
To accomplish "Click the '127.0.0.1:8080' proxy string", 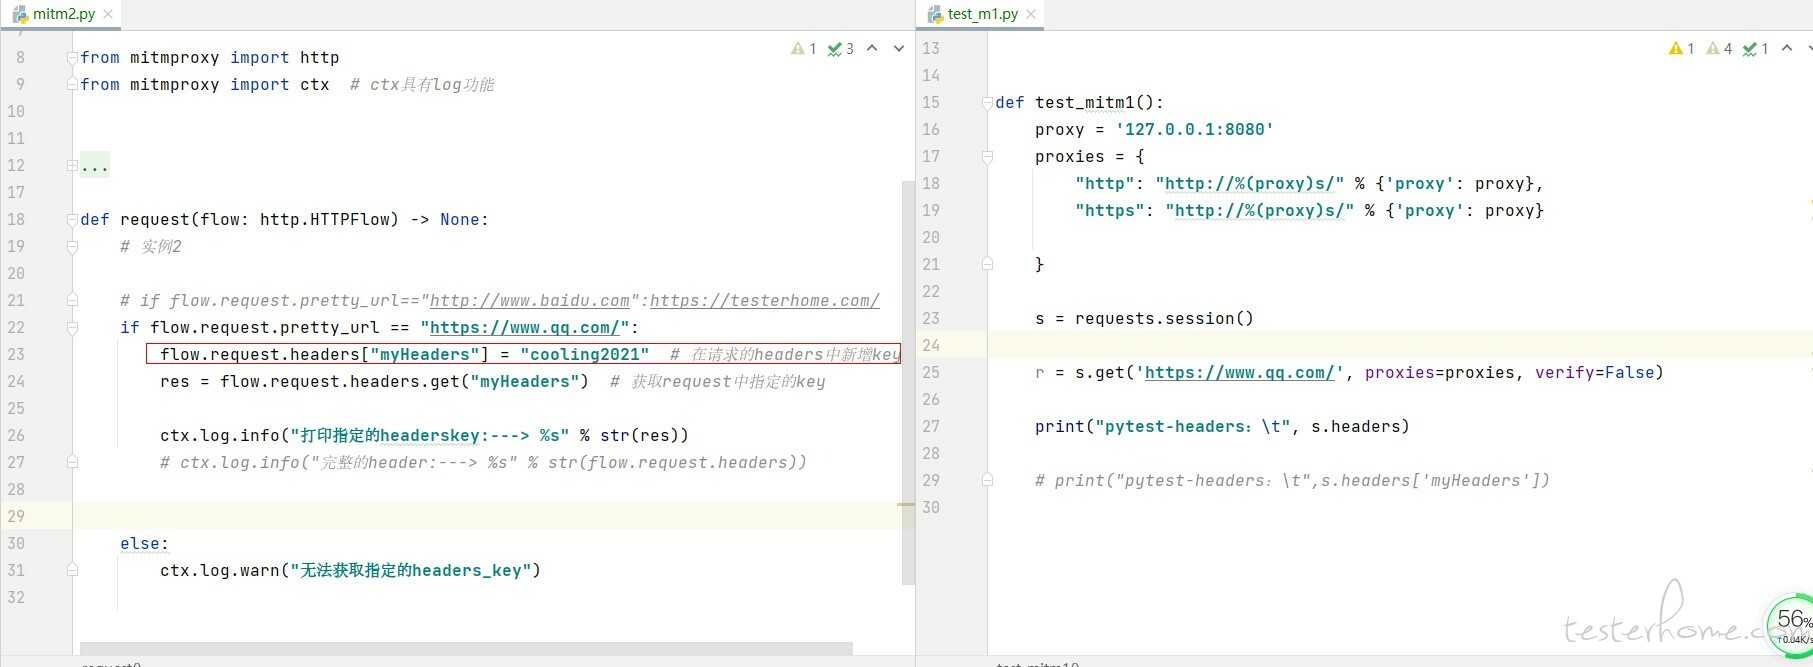I will click(x=1194, y=129).
